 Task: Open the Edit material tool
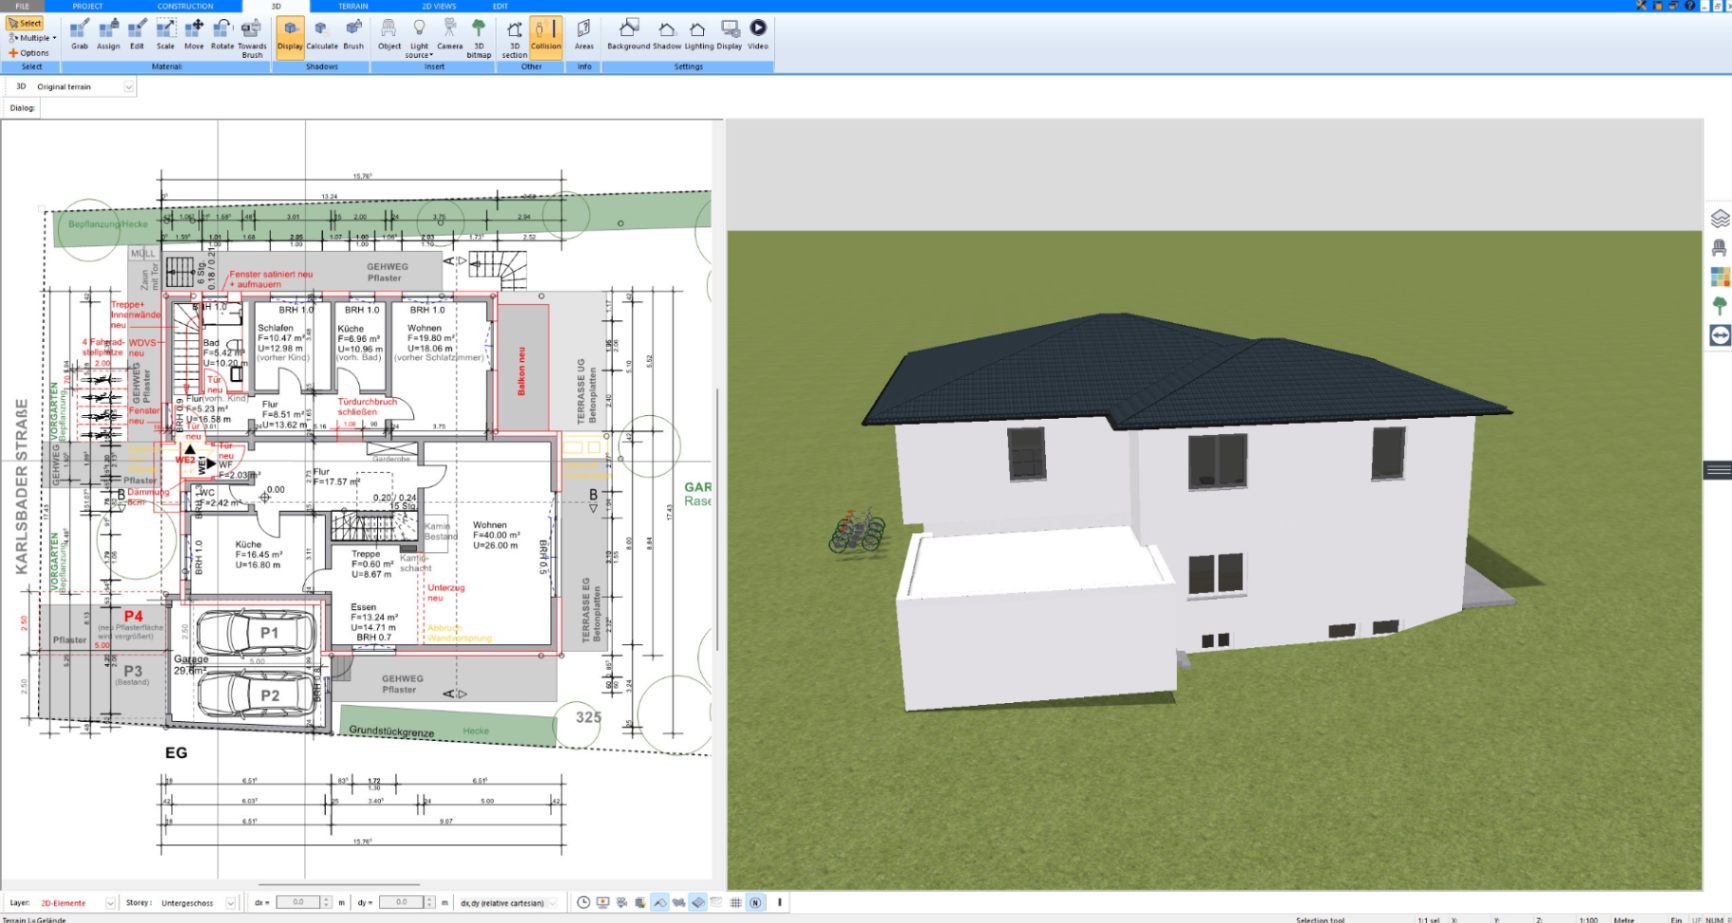(x=137, y=35)
